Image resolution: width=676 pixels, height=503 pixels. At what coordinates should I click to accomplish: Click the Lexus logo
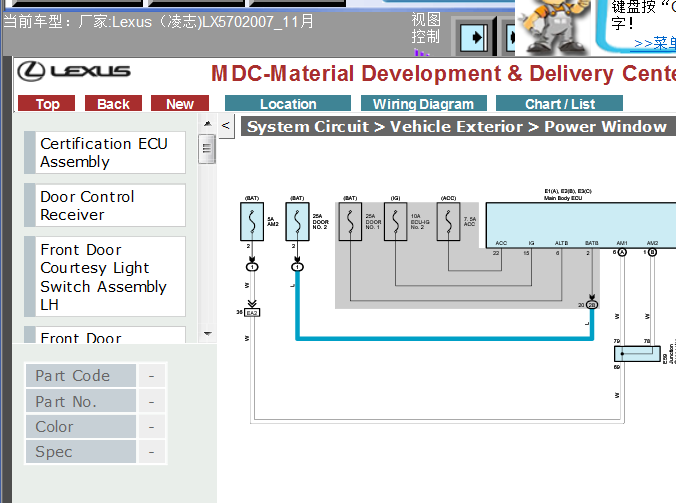tap(74, 71)
